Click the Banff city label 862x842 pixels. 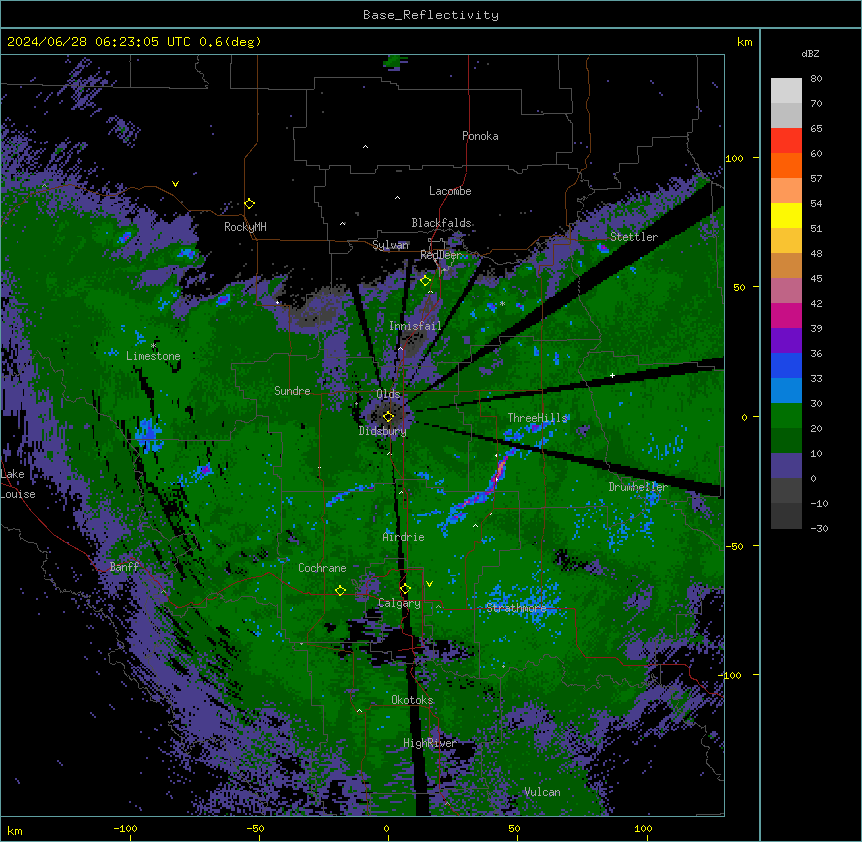click(x=124, y=567)
